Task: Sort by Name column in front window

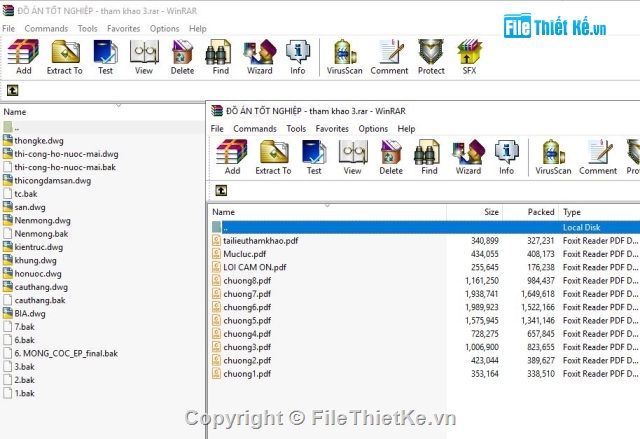Action: [328, 212]
